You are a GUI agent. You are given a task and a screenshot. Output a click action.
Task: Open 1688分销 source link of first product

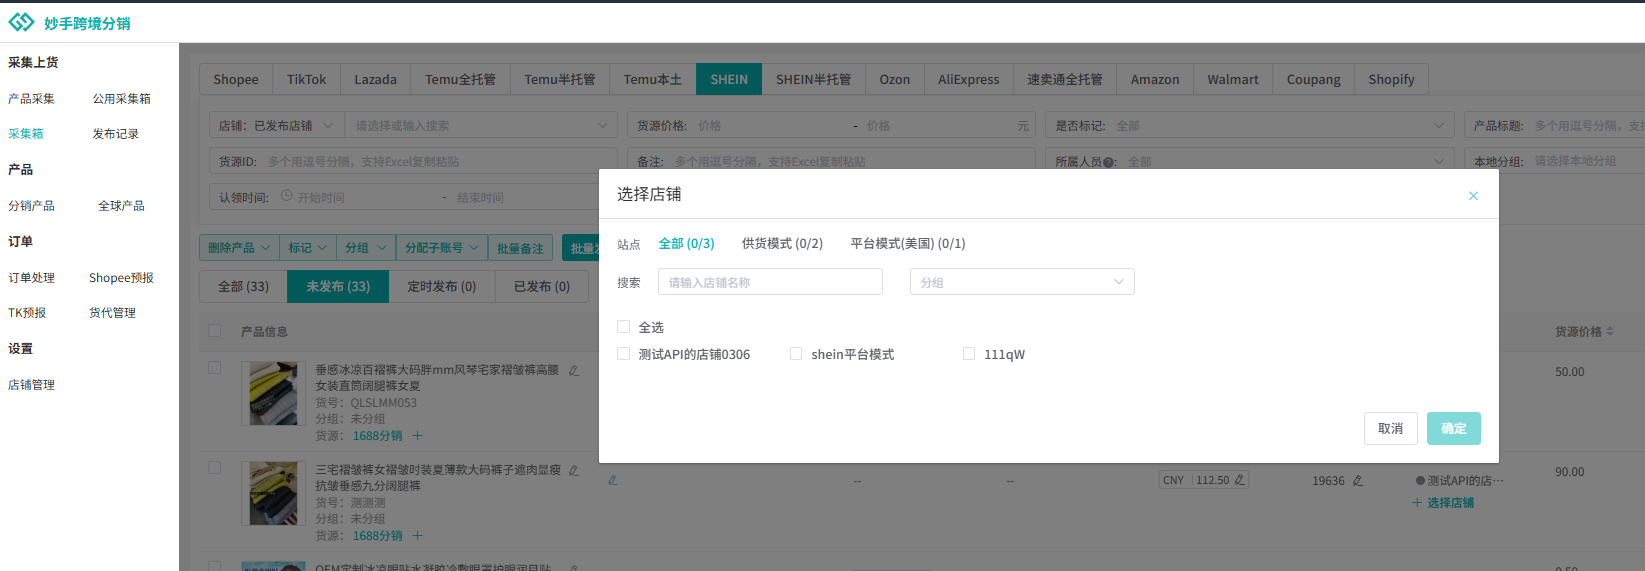[x=377, y=436]
